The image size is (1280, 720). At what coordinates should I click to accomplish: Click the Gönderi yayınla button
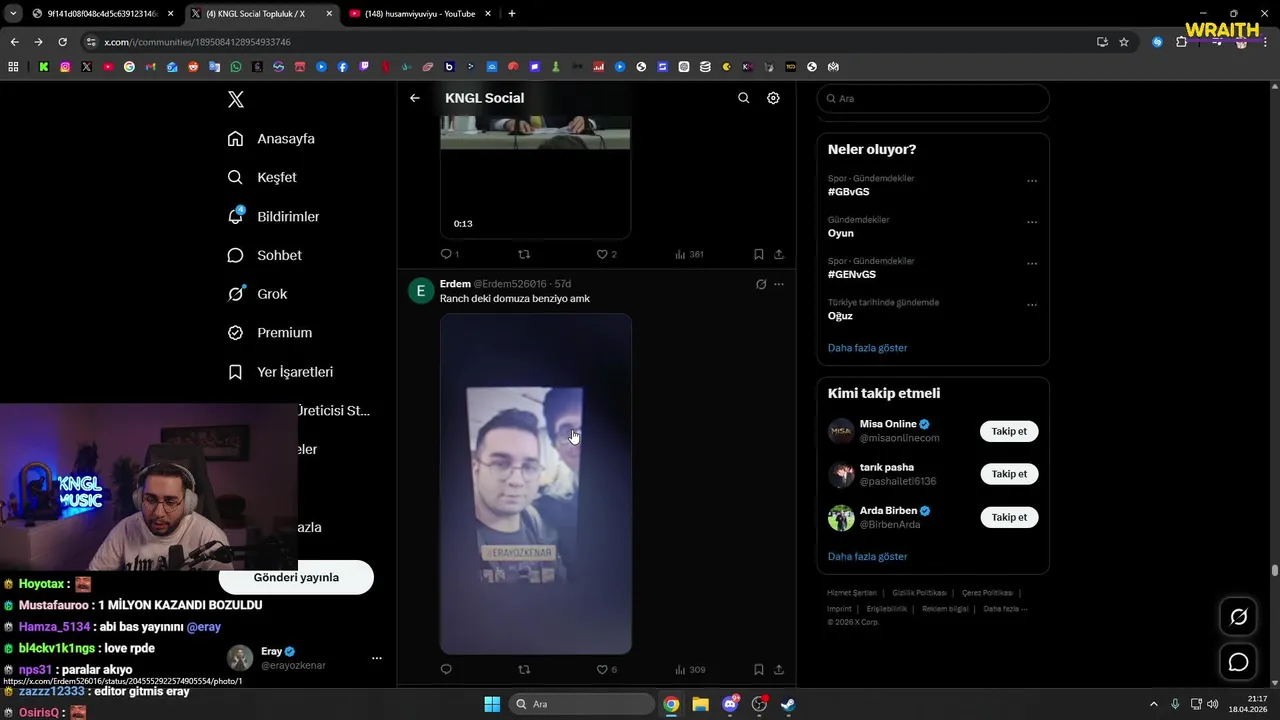(x=296, y=577)
